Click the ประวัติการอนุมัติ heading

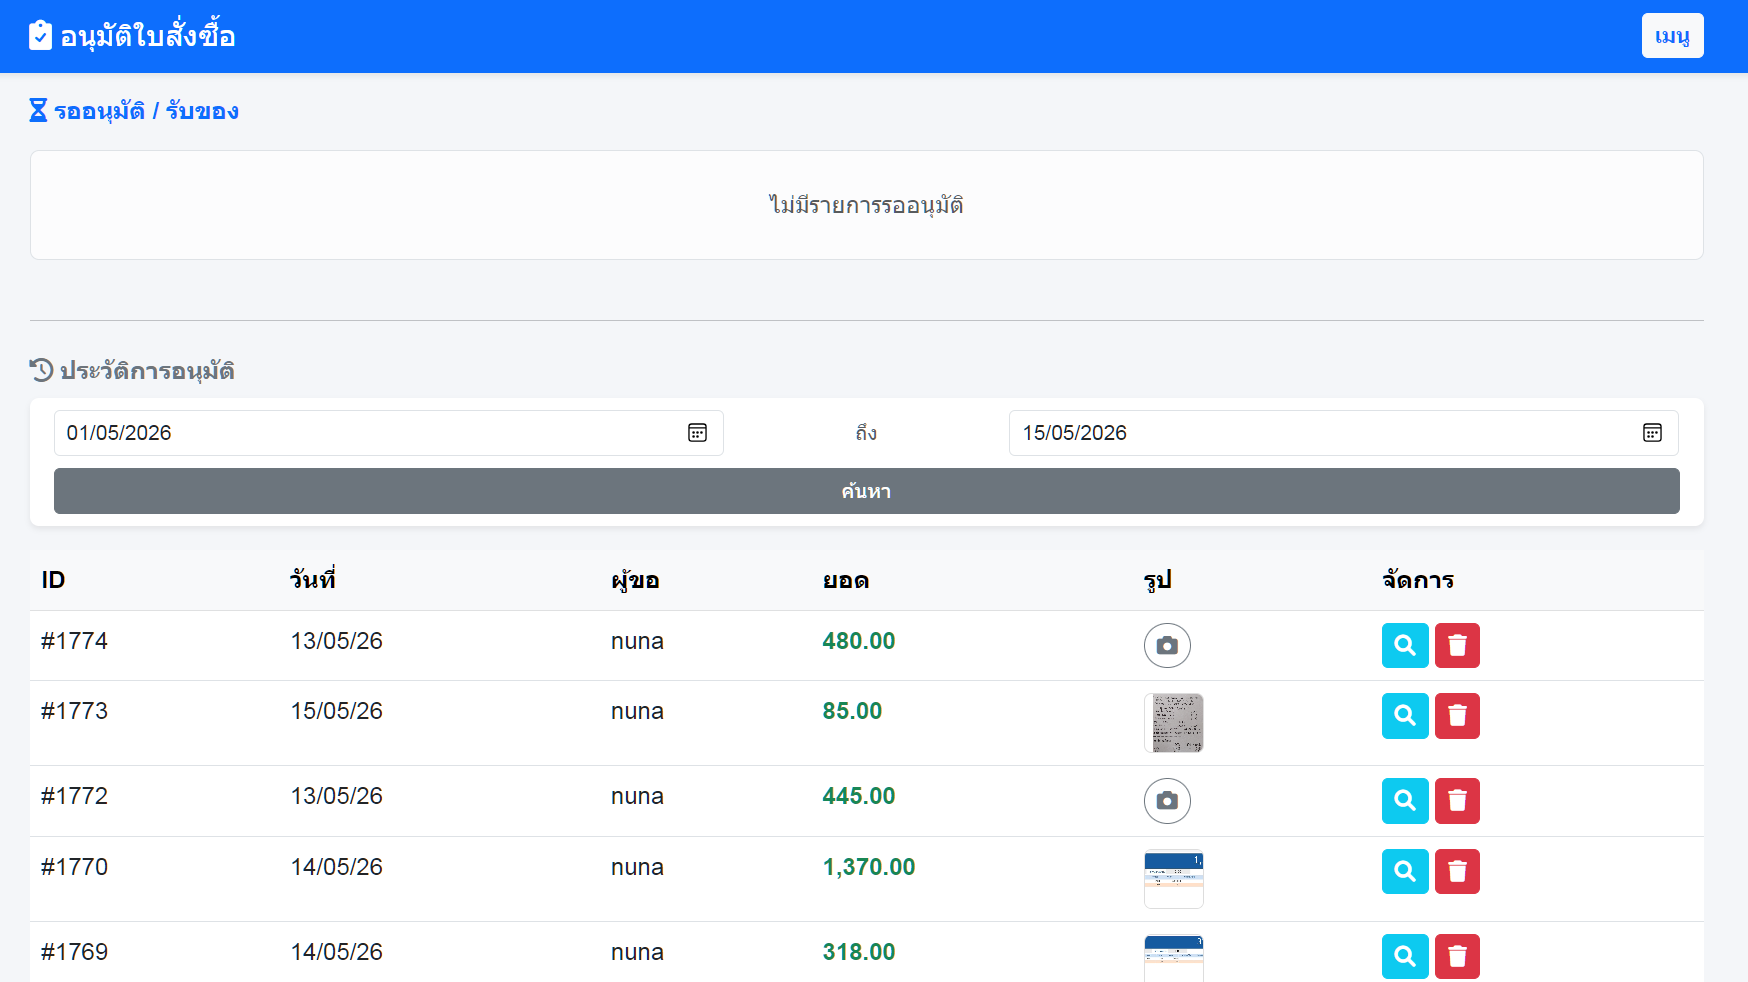147,371
